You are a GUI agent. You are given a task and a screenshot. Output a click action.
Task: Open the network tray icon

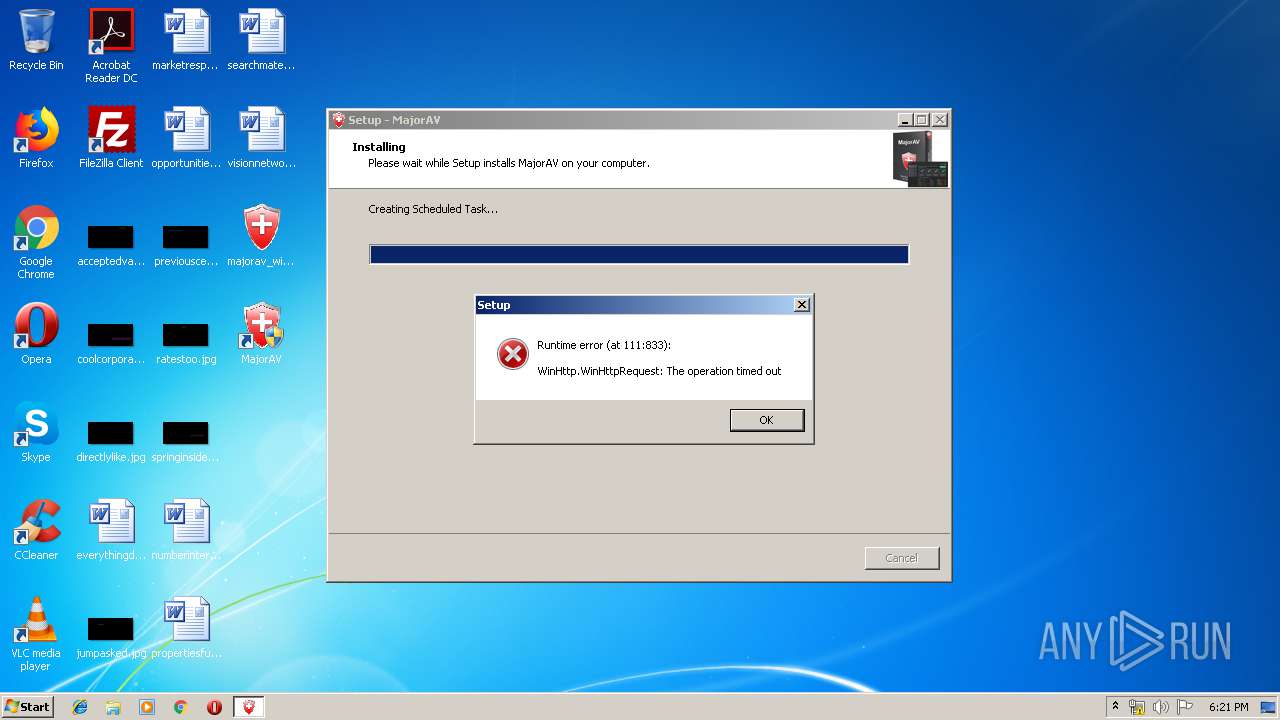(x=1137, y=707)
